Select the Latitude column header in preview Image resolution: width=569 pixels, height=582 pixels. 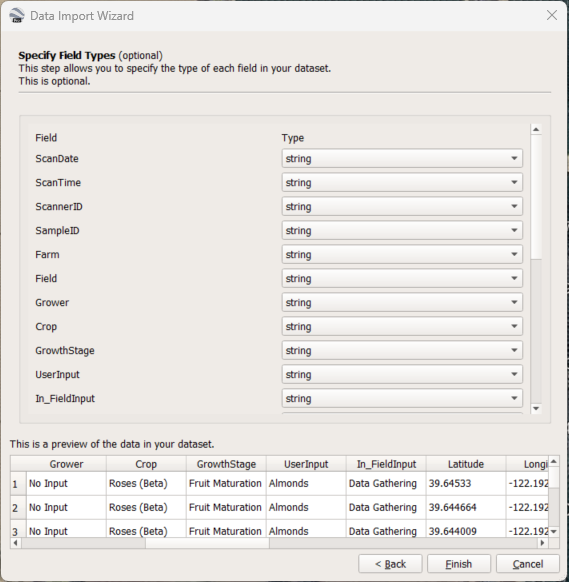pyautogui.click(x=466, y=464)
